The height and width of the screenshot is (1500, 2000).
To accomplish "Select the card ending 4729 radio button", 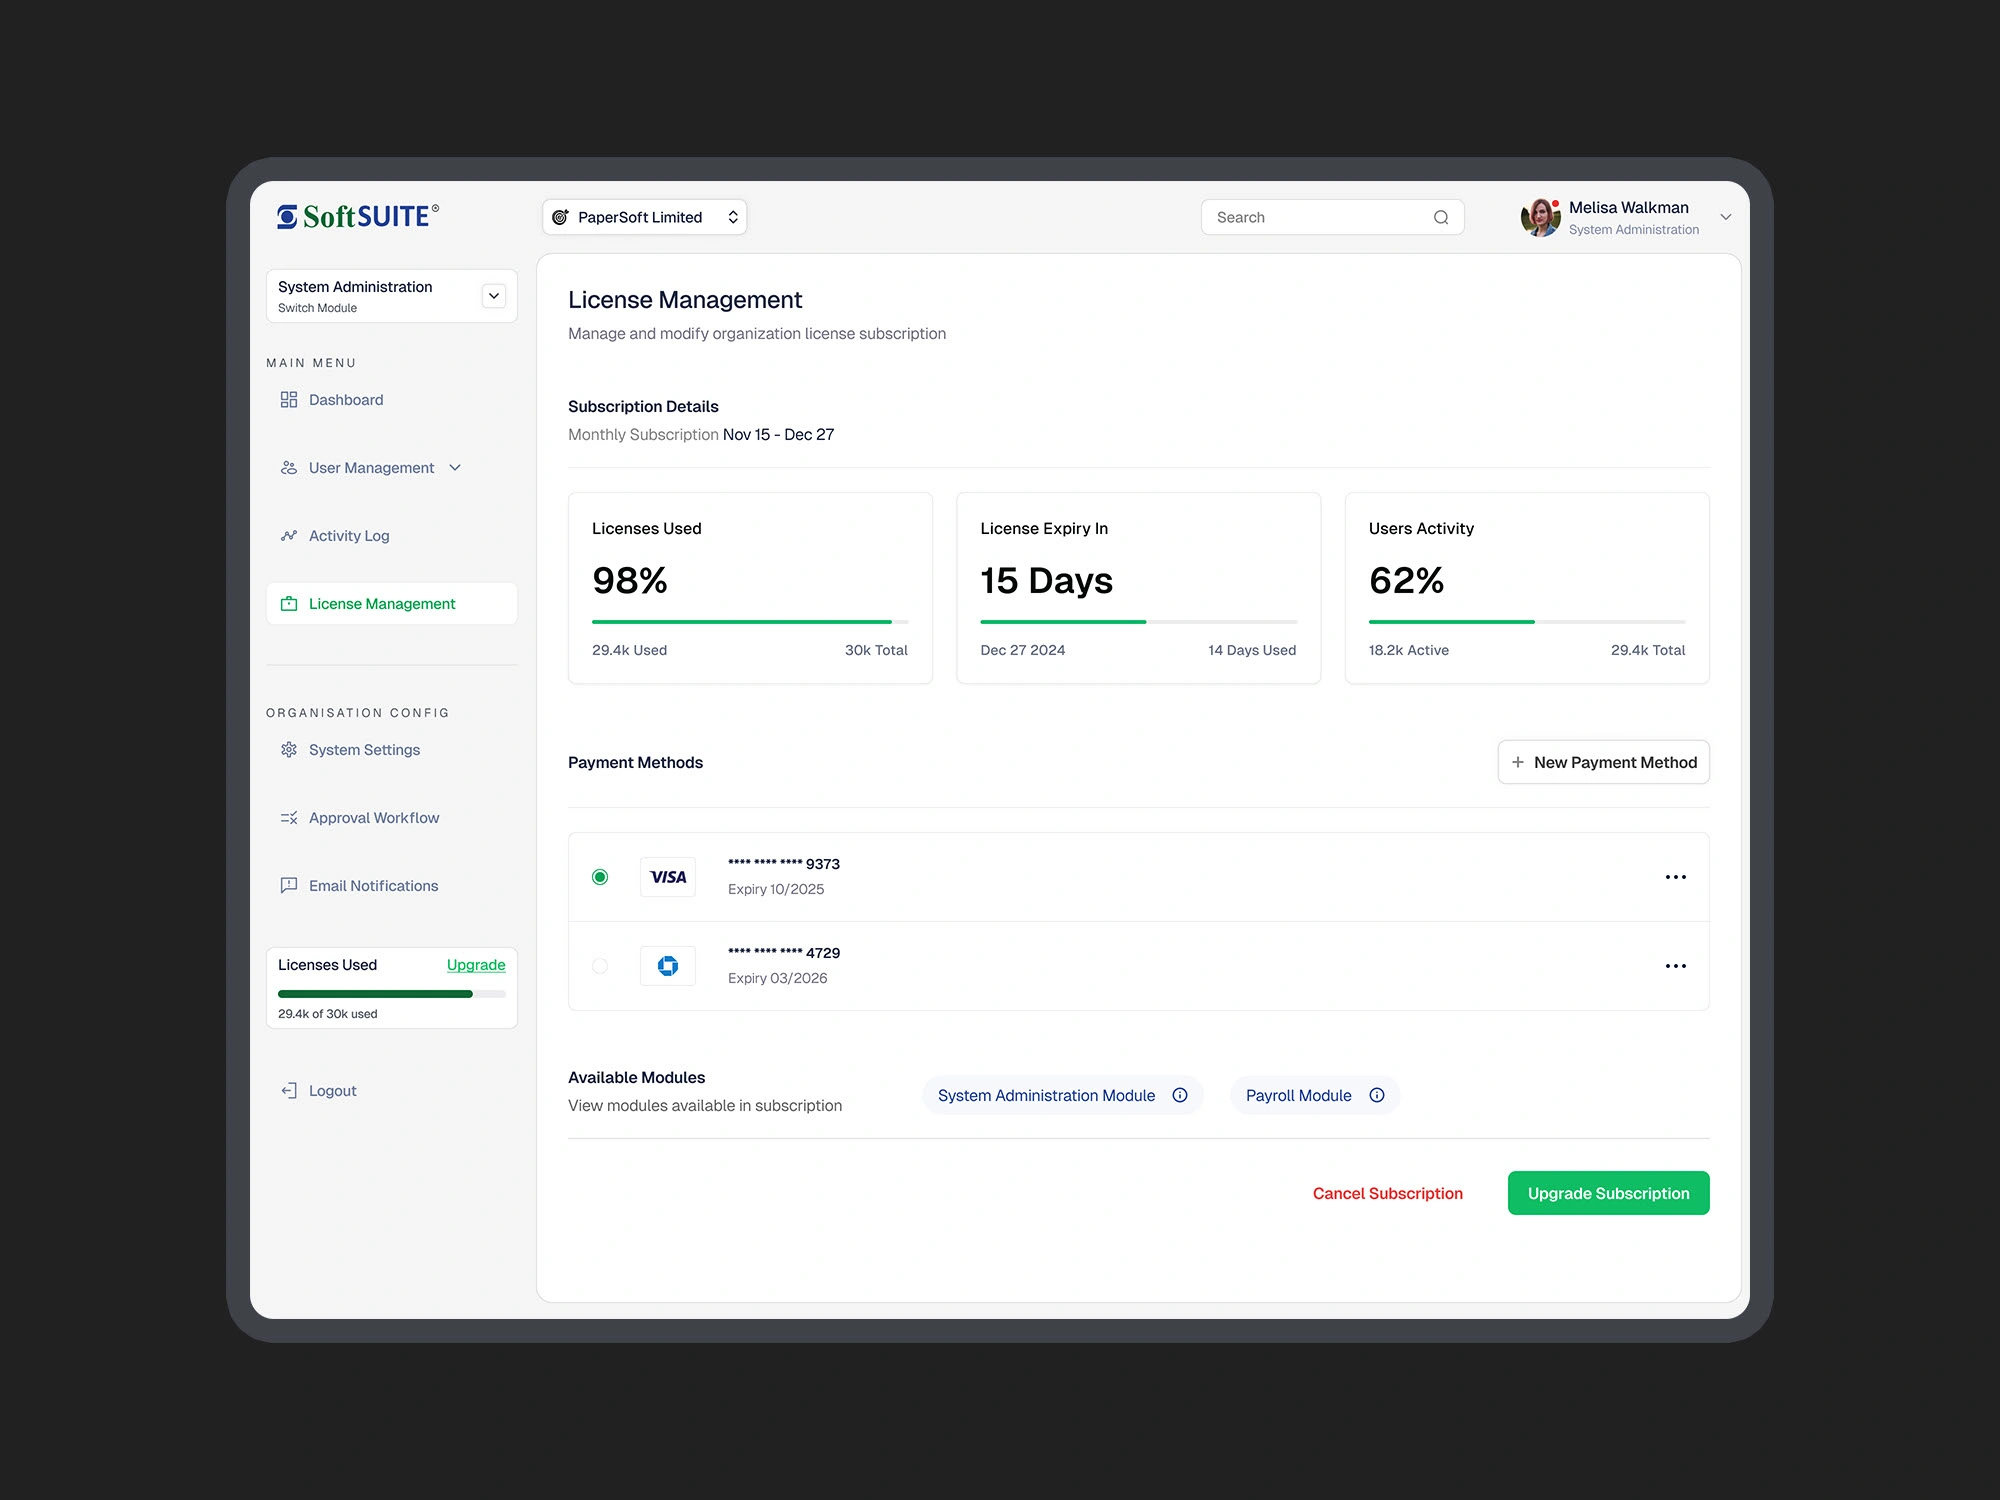I will [x=600, y=966].
